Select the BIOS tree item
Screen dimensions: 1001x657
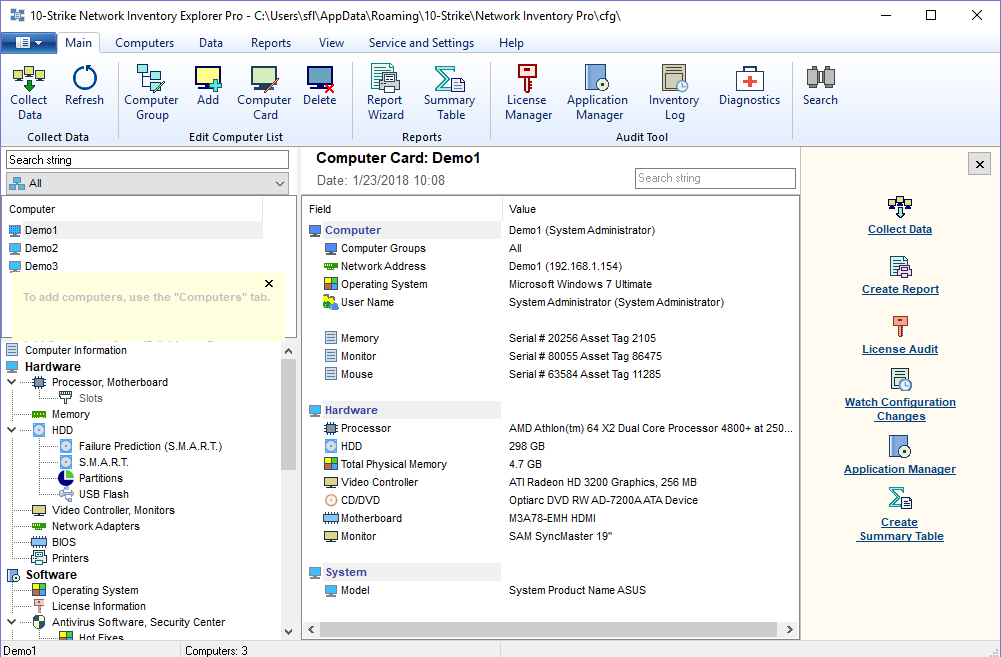tap(64, 541)
